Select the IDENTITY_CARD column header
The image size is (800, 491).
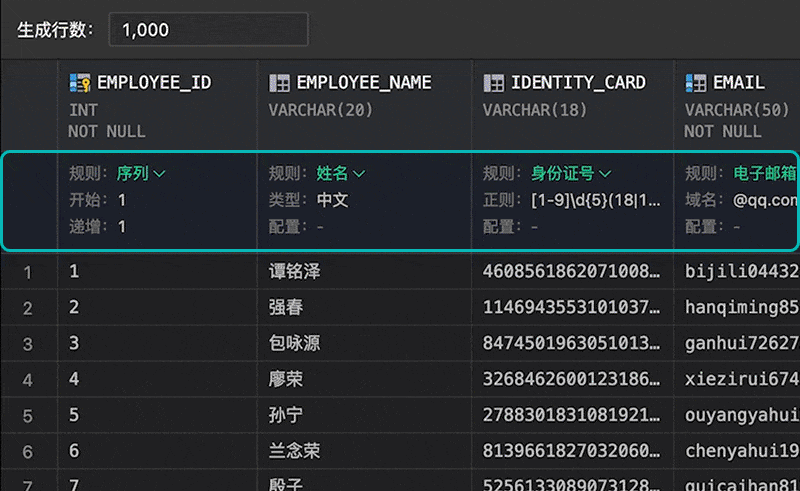573,106
